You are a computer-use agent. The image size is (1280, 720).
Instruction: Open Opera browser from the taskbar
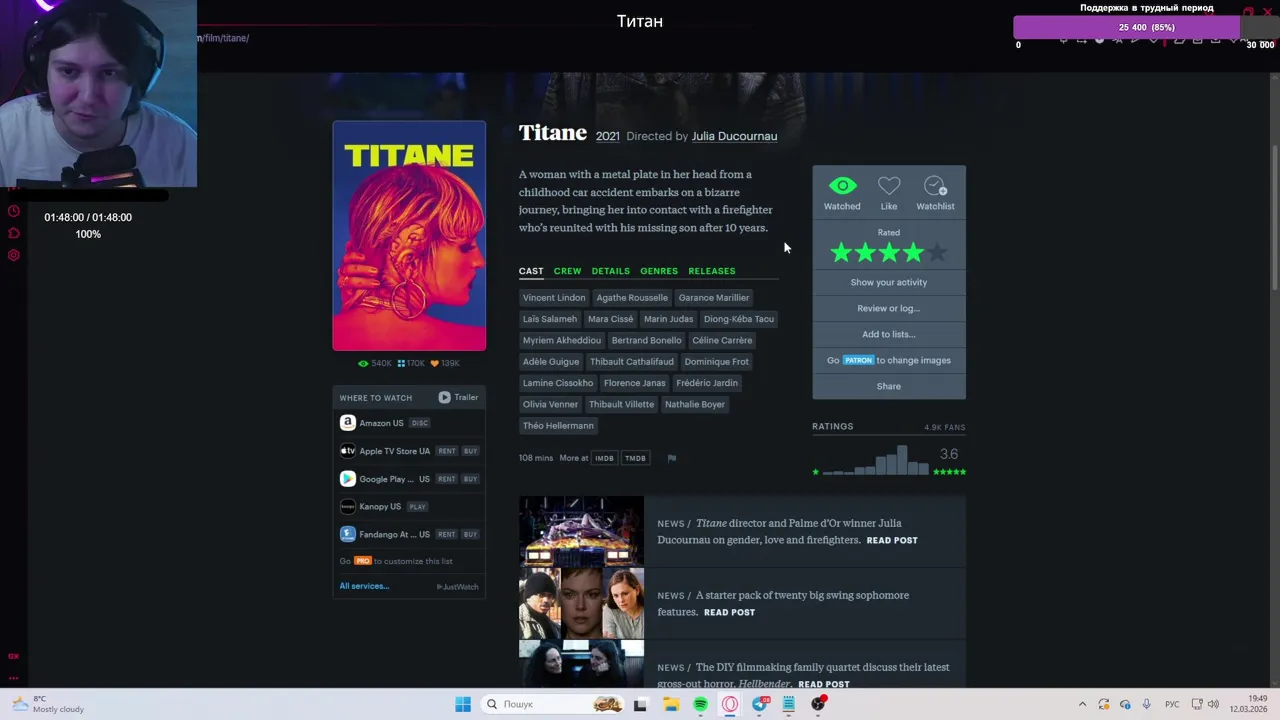(730, 704)
